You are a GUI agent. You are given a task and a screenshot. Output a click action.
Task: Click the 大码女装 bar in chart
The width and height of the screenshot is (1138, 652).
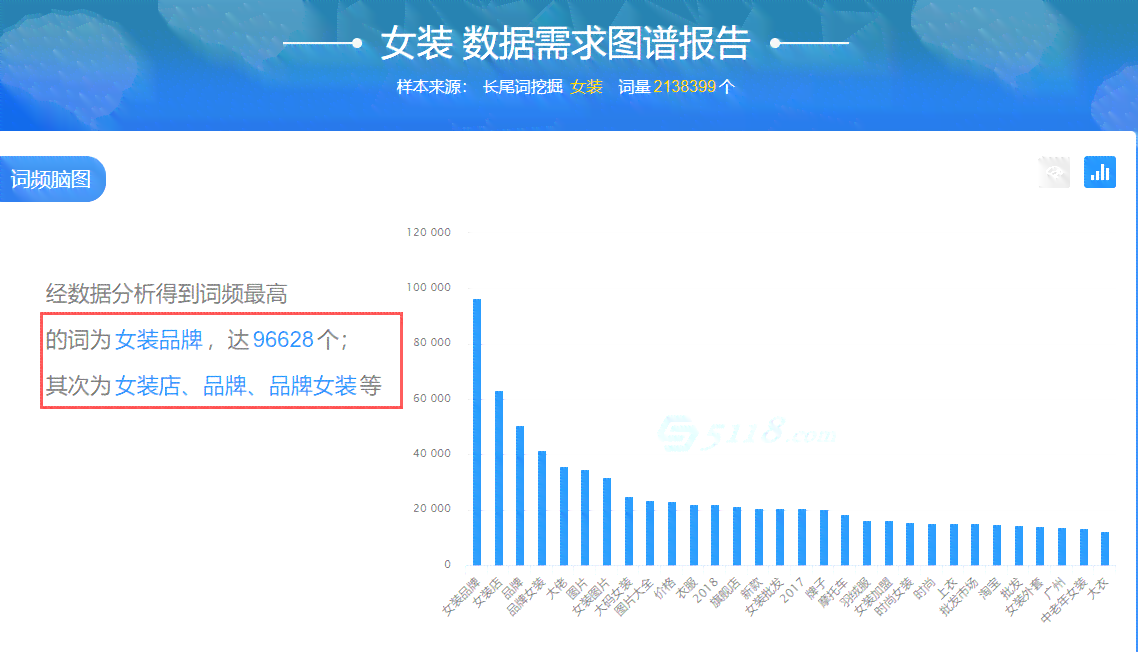pyautogui.click(x=629, y=531)
